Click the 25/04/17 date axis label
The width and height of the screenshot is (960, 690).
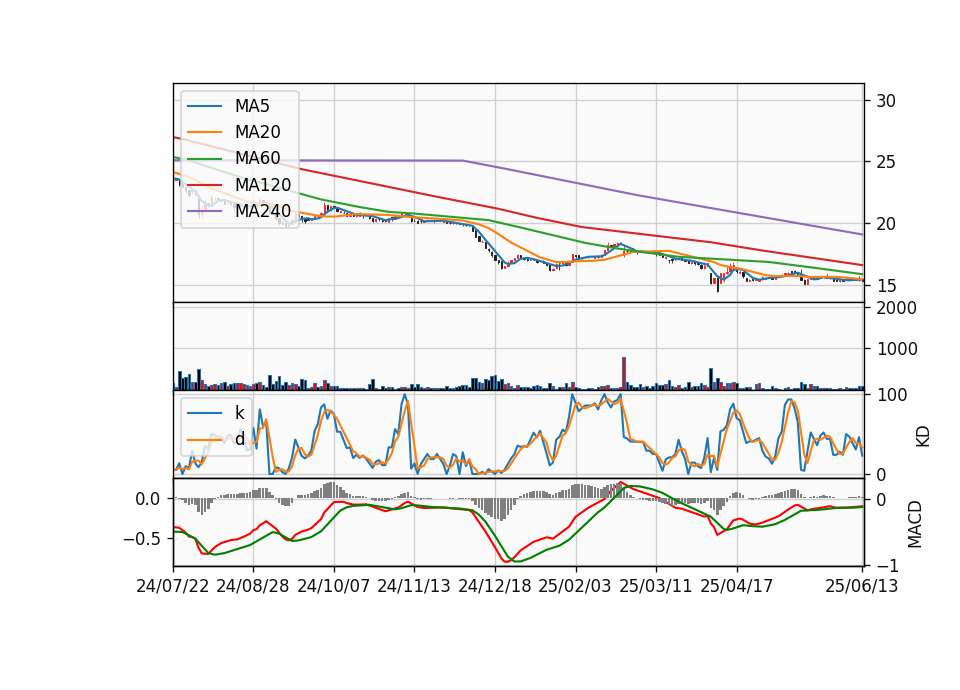coord(737,586)
